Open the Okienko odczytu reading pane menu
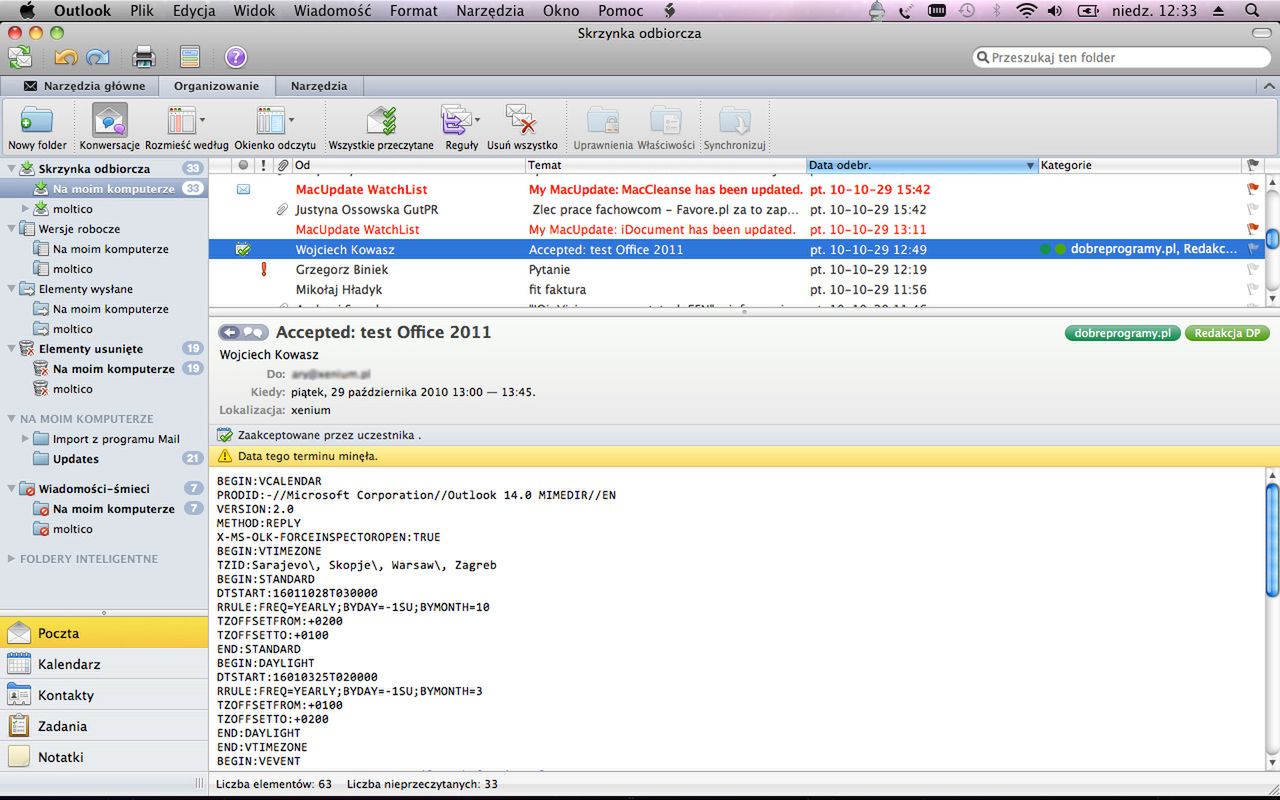 pyautogui.click(x=275, y=127)
